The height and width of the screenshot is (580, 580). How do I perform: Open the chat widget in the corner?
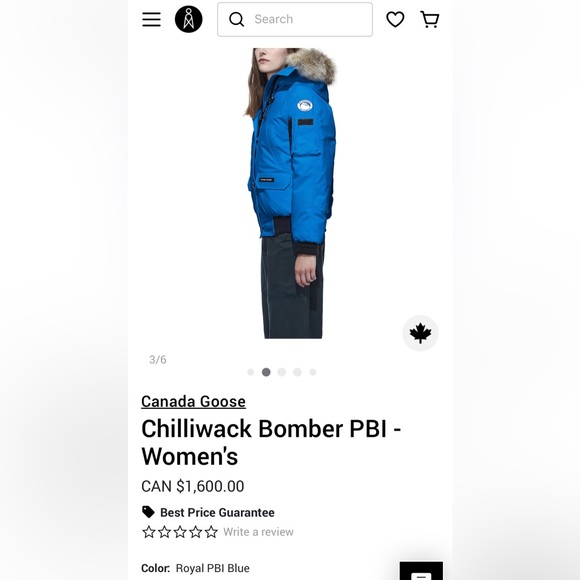tap(421, 571)
